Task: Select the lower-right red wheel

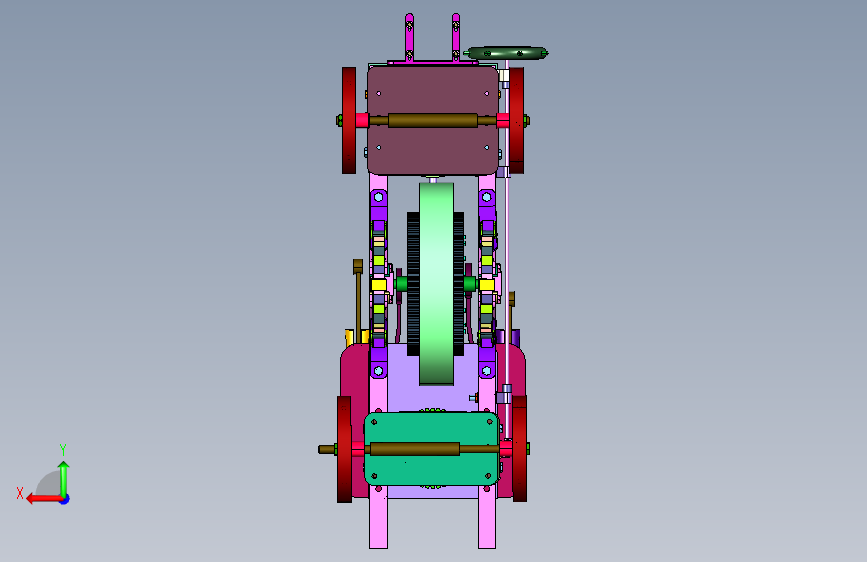Action: (519, 449)
